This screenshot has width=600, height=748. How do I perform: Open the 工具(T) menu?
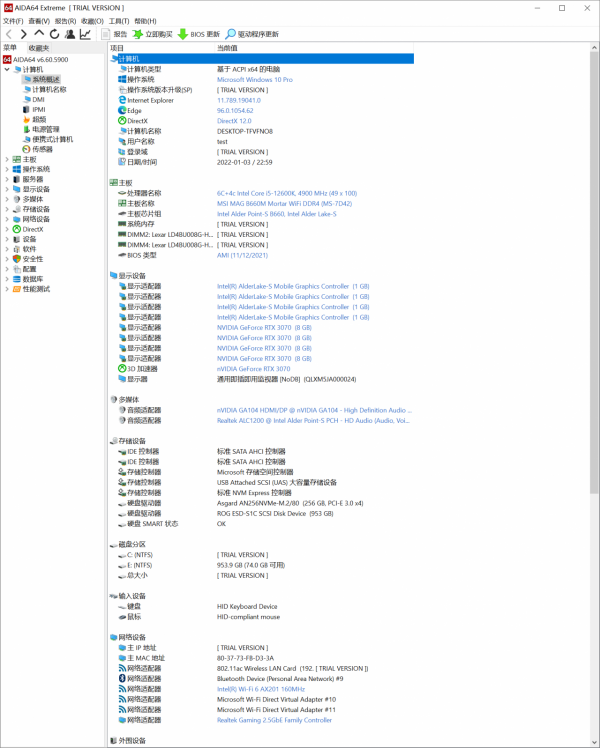coord(119,21)
